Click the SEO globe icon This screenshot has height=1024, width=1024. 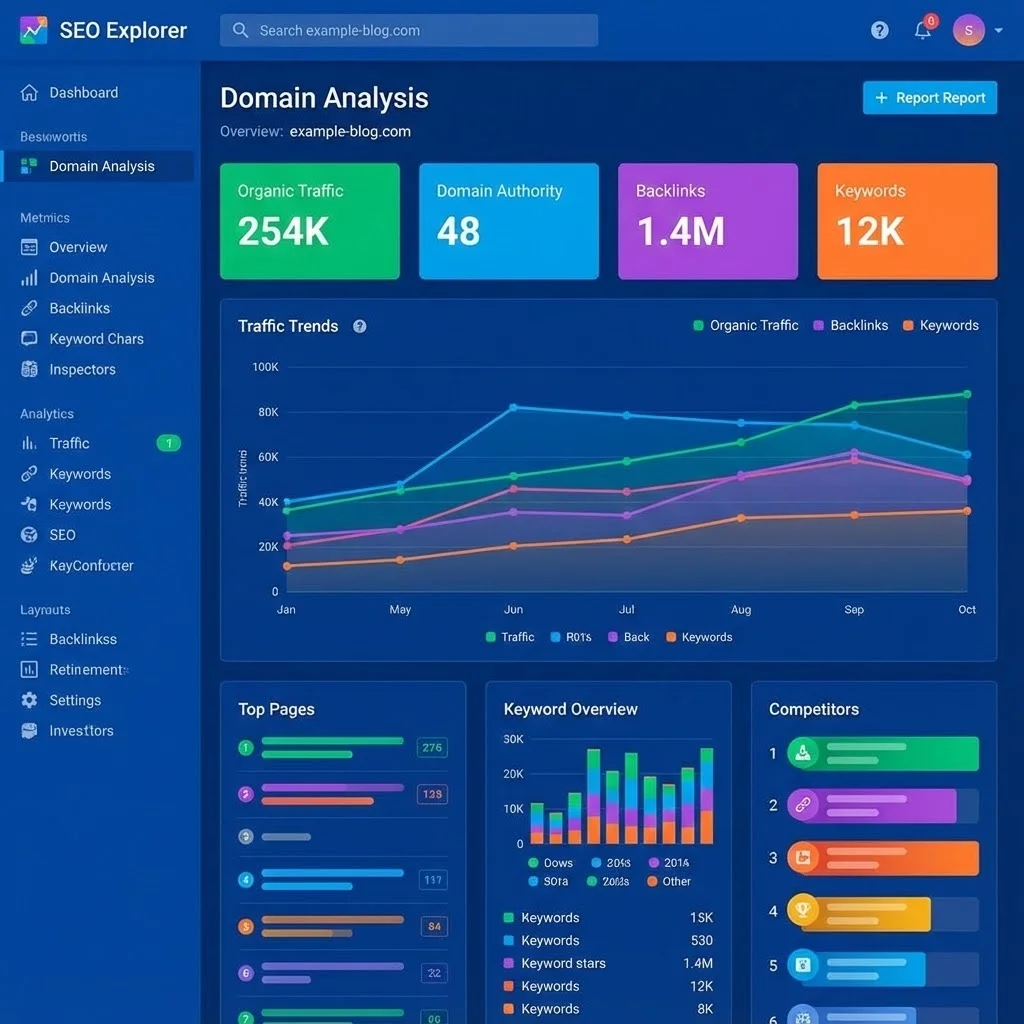click(x=29, y=535)
